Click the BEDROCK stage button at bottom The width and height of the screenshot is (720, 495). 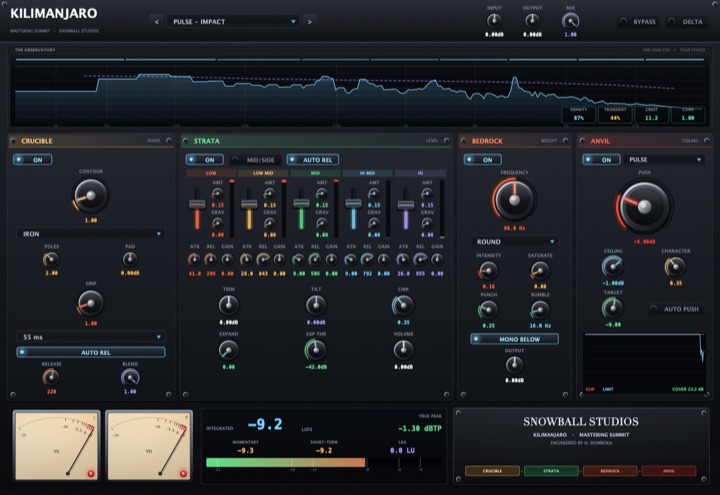pos(610,471)
